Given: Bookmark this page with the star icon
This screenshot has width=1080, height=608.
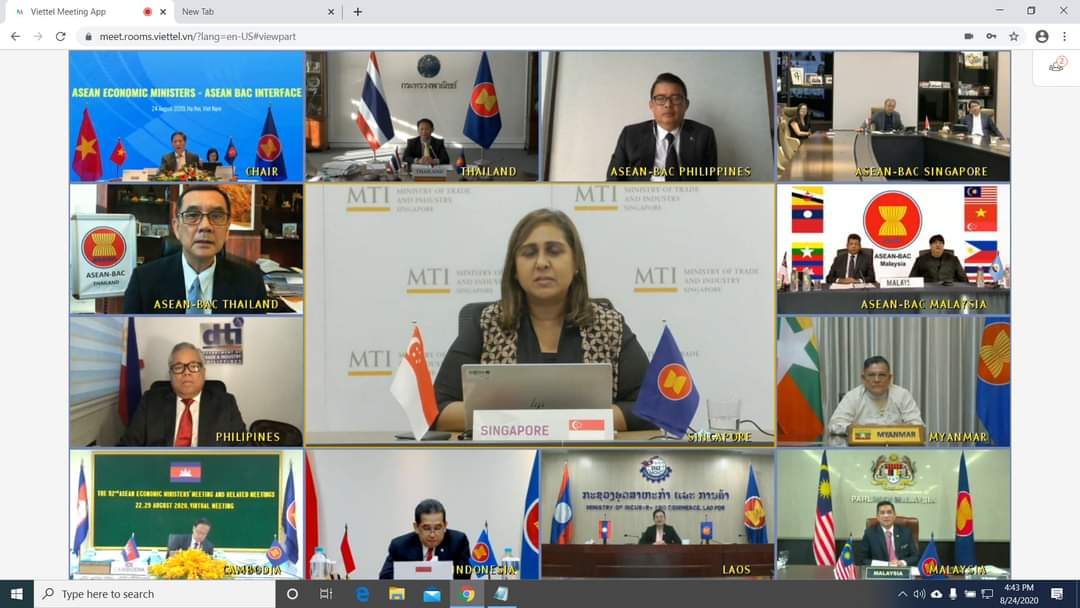Looking at the screenshot, I should coord(1014,36).
